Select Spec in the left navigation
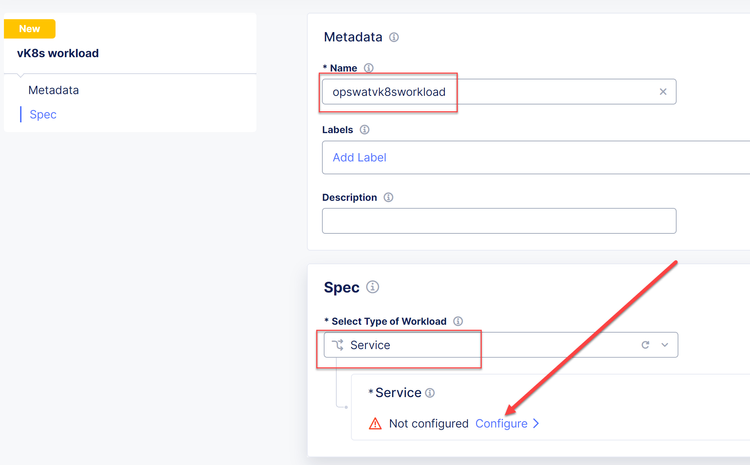The height and width of the screenshot is (465, 750). (43, 114)
